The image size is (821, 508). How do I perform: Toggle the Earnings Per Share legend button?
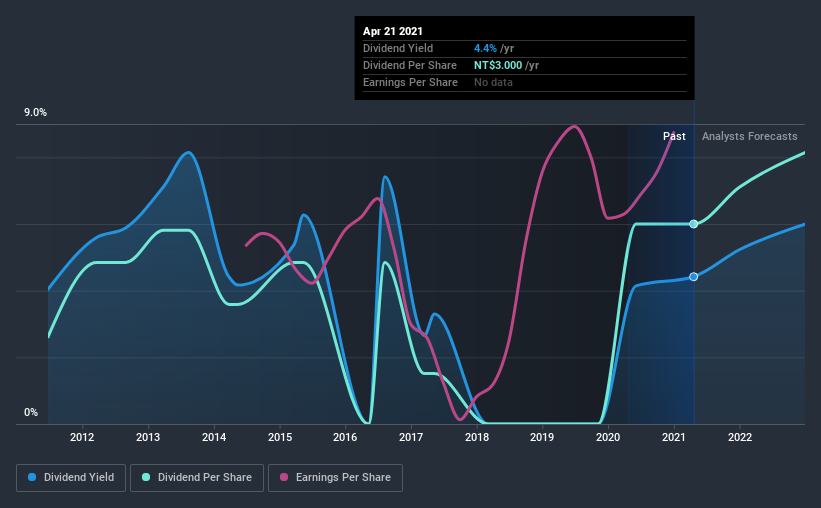coord(336,478)
